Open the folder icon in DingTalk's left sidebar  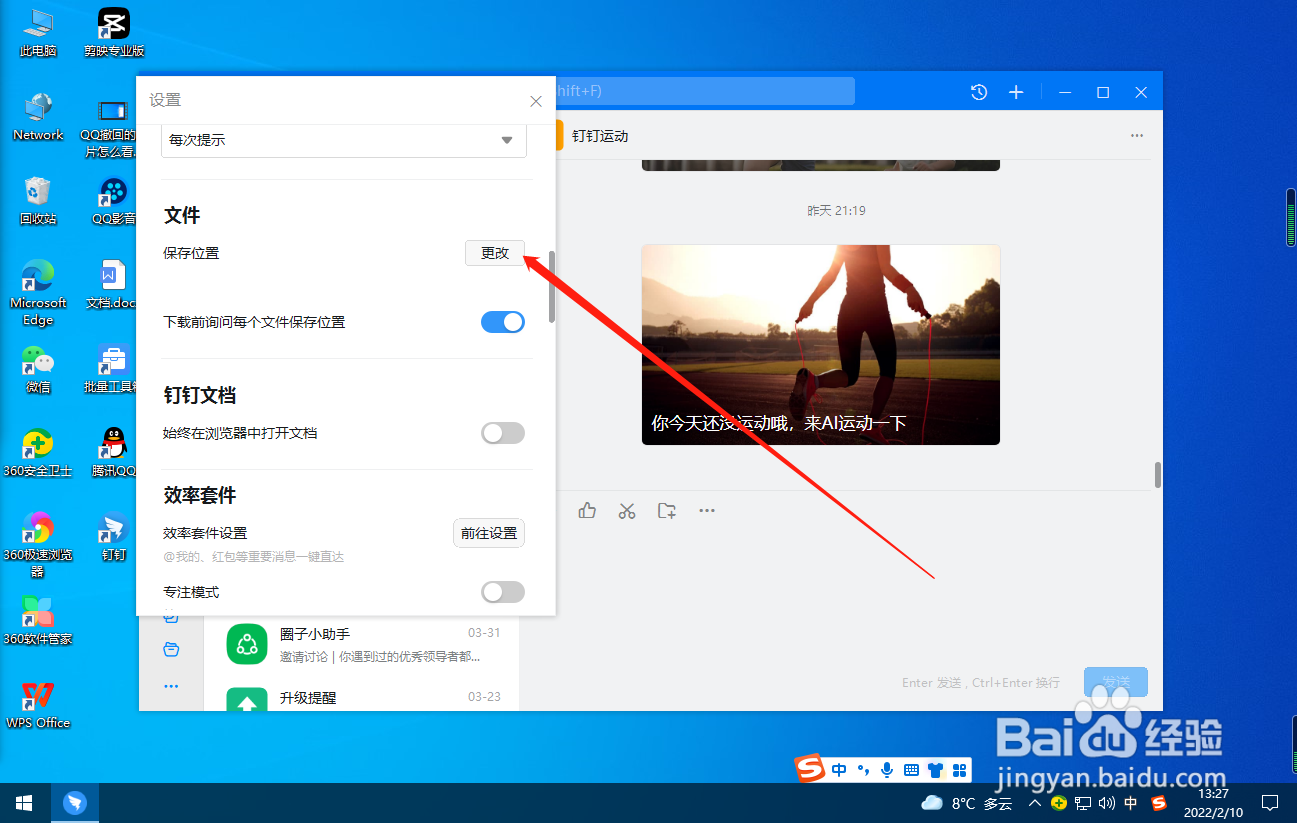(x=171, y=650)
